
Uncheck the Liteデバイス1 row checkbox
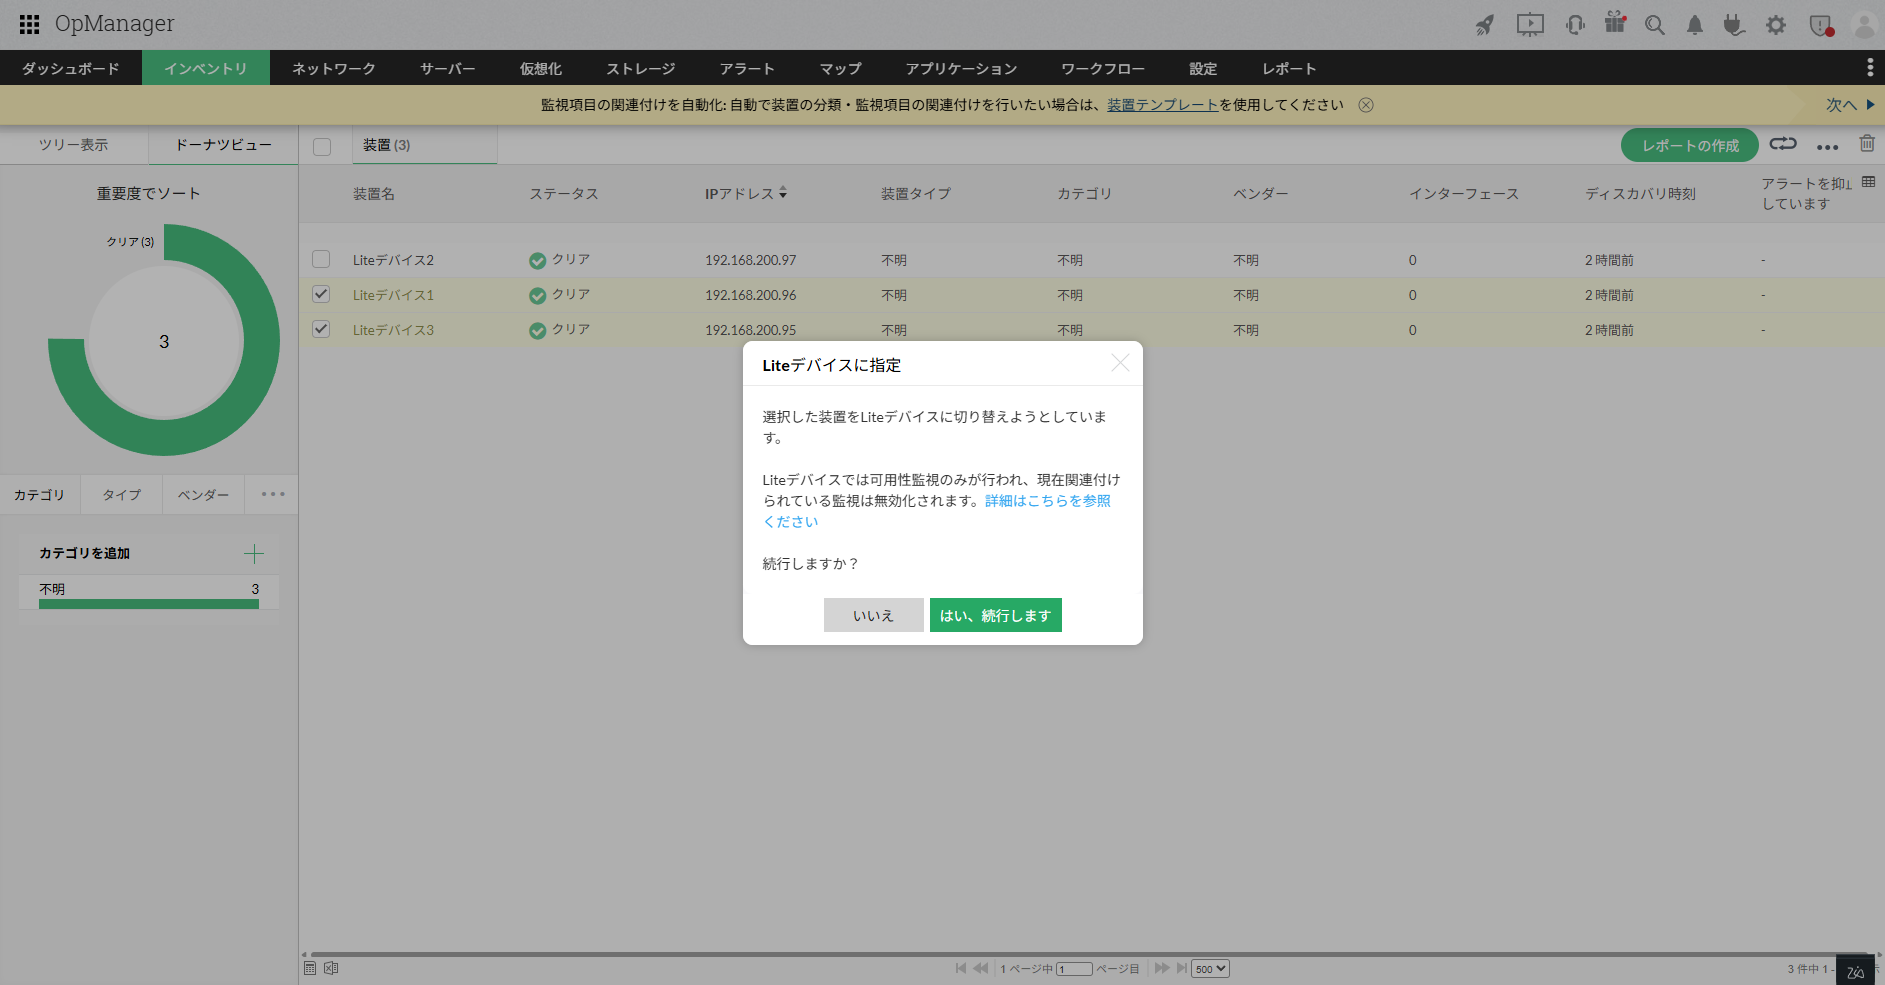coord(321,294)
